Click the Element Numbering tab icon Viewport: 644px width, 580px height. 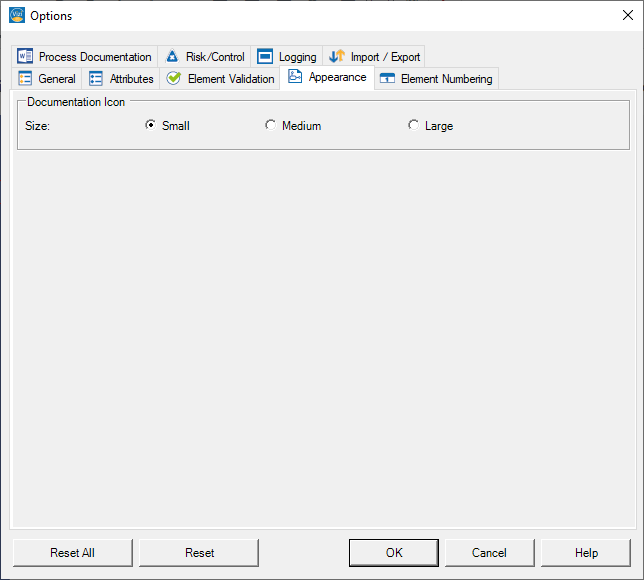pos(387,79)
